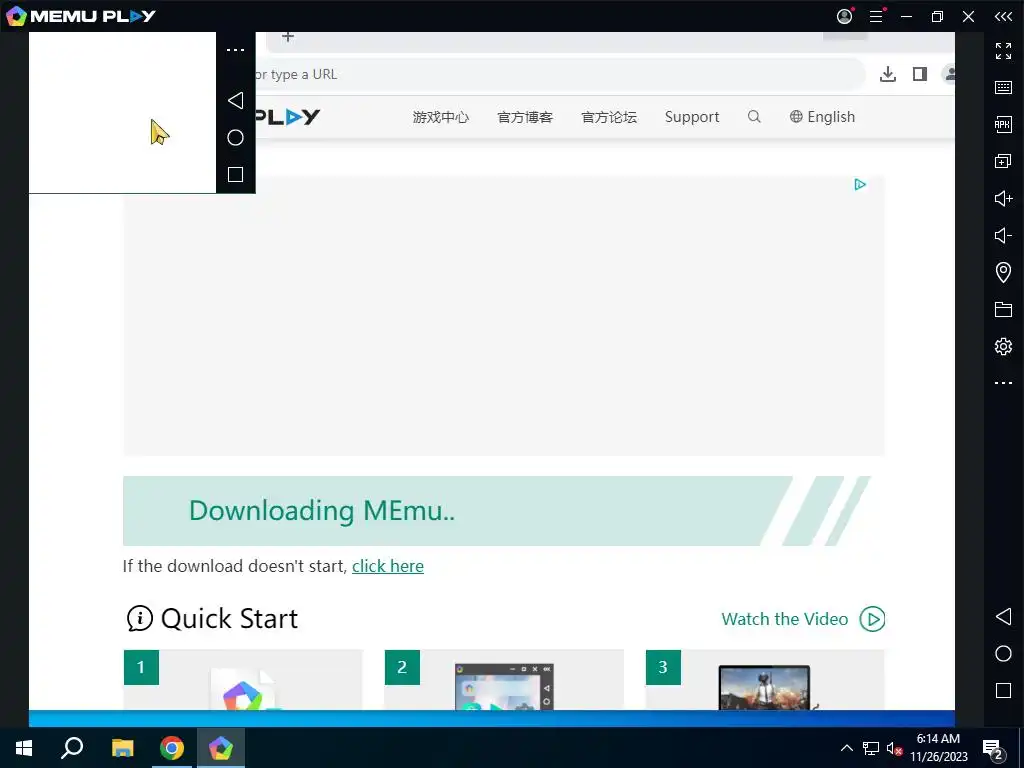This screenshot has height=768, width=1024.
Task: Open browser downloads icon
Action: click(888, 74)
